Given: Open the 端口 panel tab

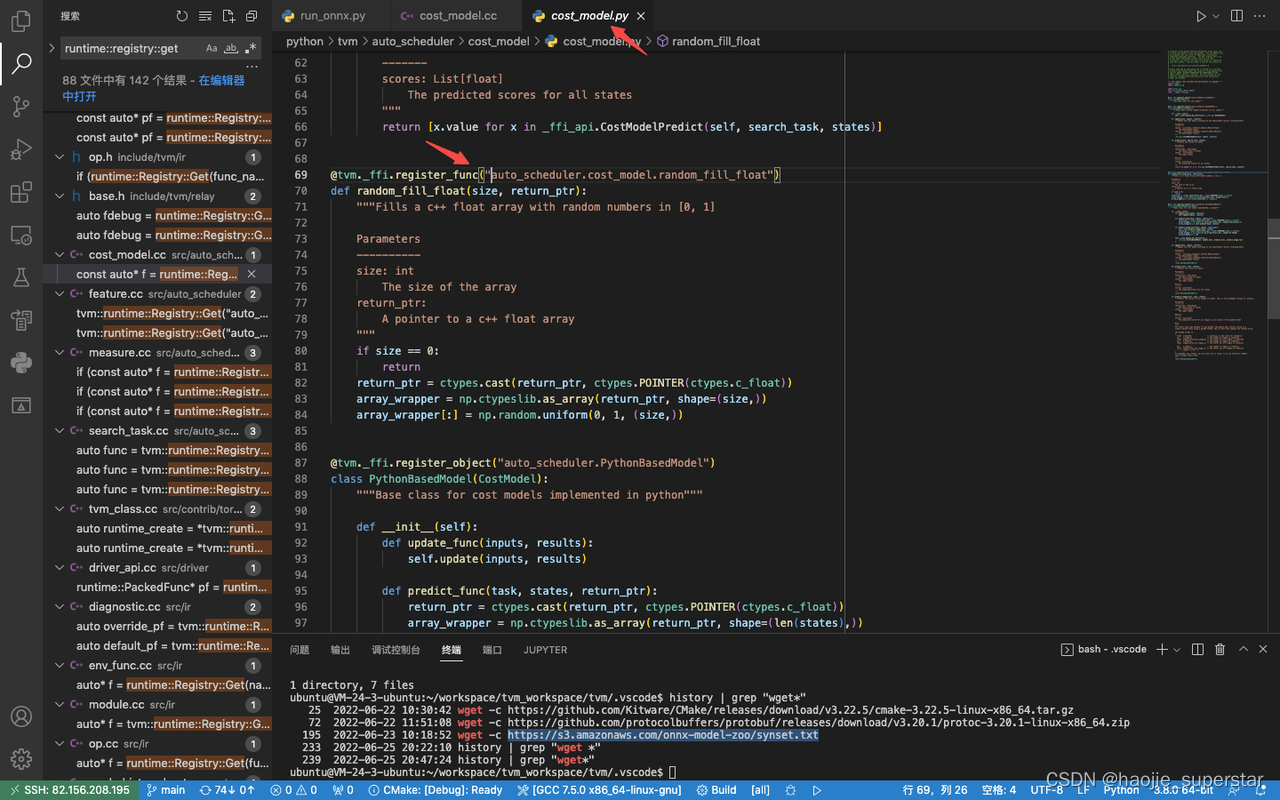Looking at the screenshot, I should [492, 650].
